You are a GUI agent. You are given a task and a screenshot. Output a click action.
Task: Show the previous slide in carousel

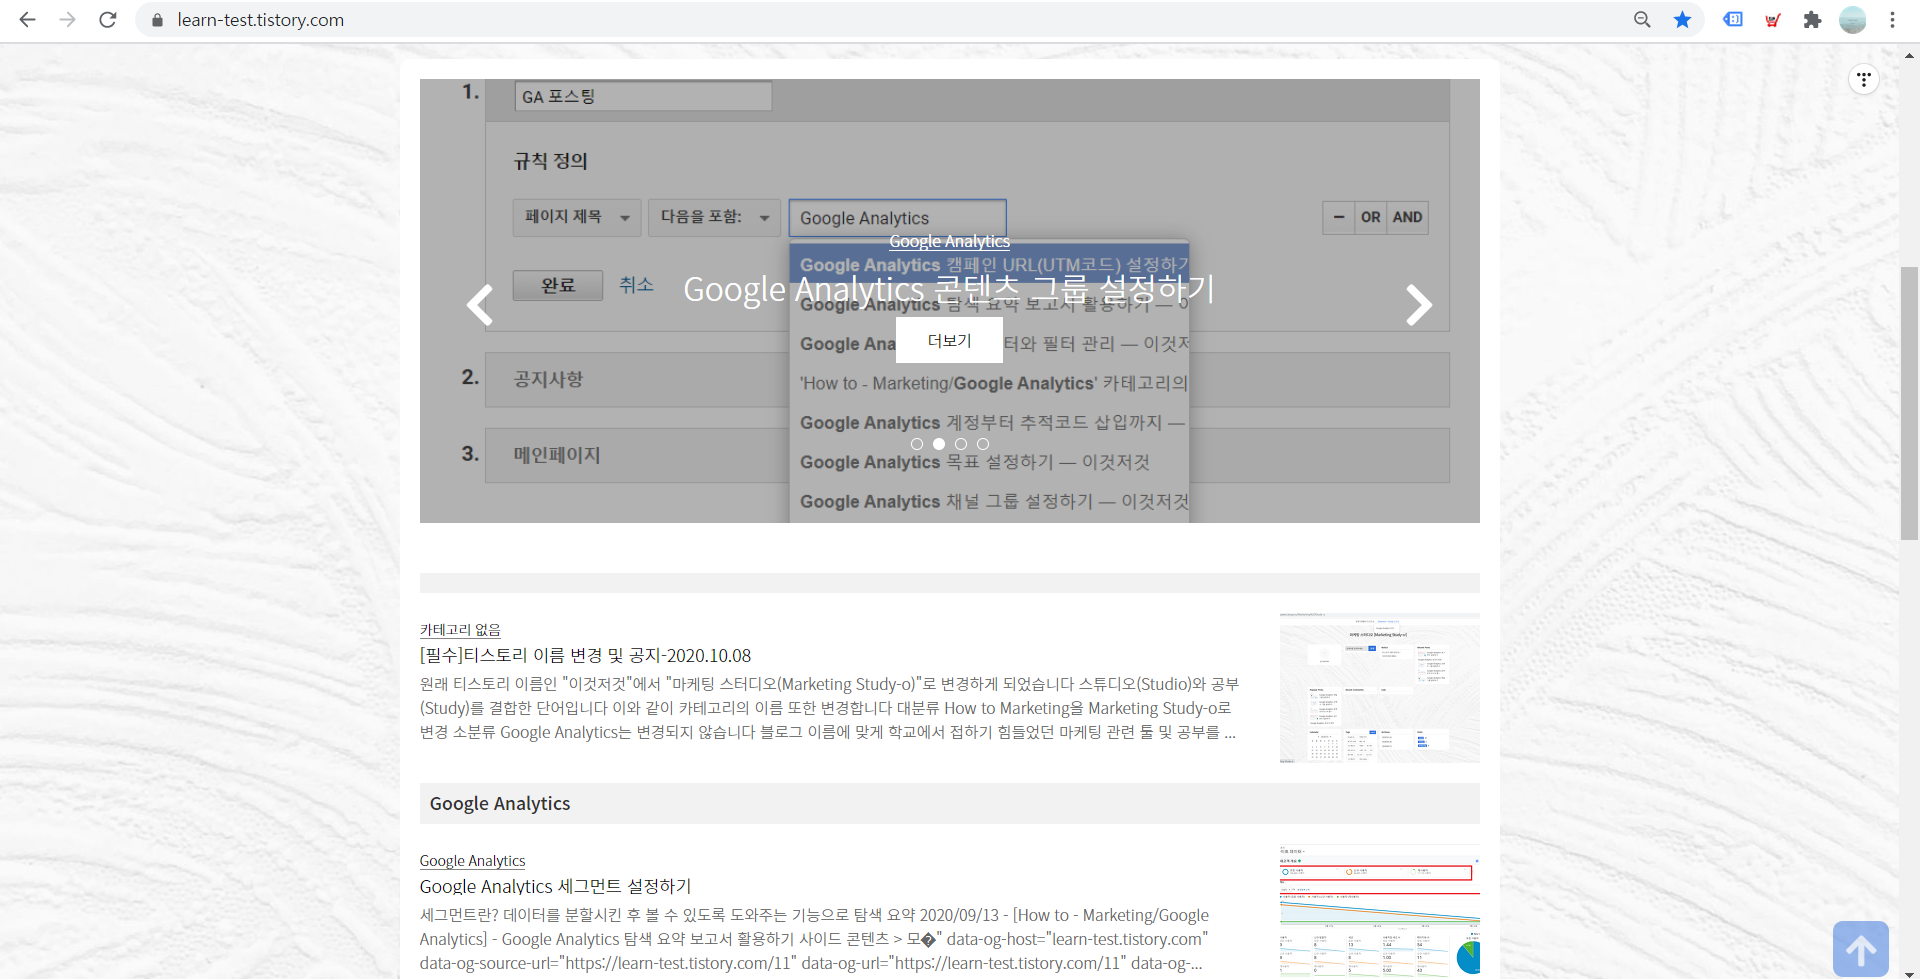point(480,304)
